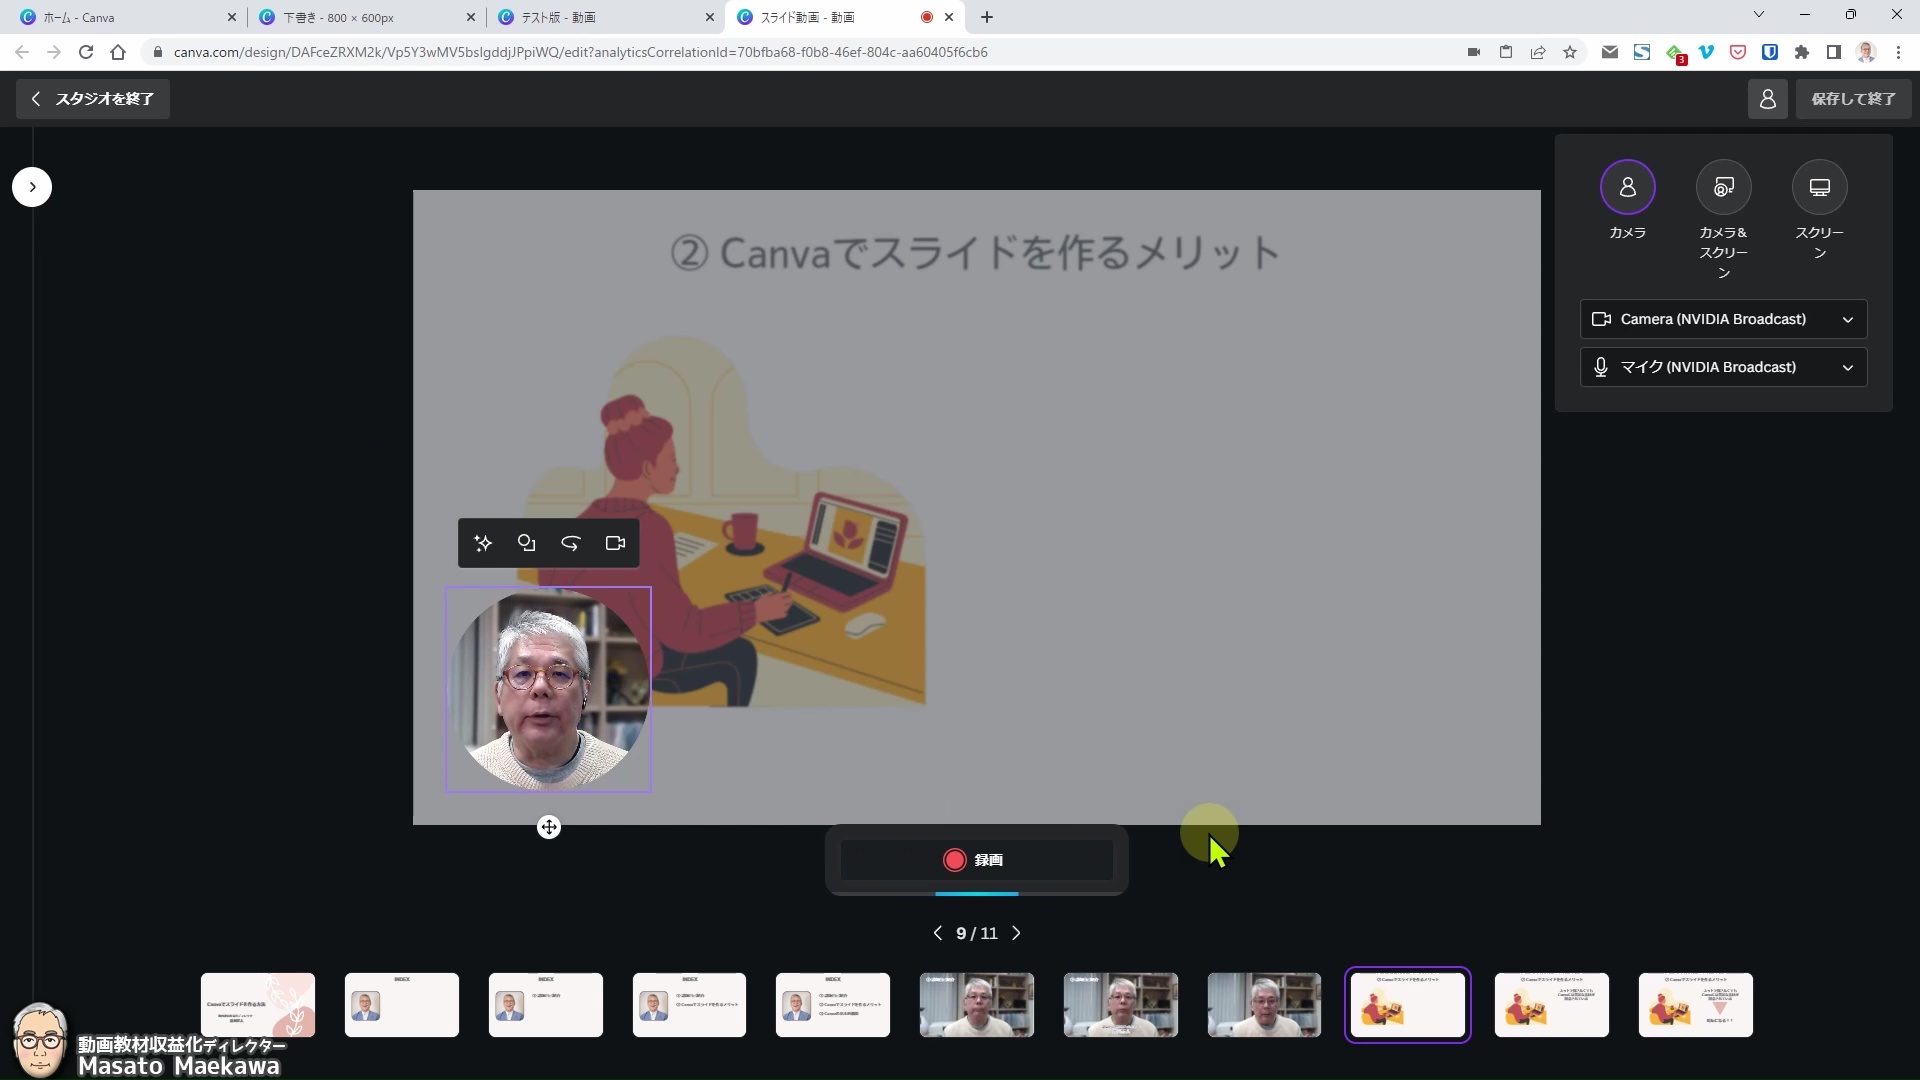Select slide thumbnail 3 in filmstrip
The height and width of the screenshot is (1080, 1920).
(x=546, y=1005)
